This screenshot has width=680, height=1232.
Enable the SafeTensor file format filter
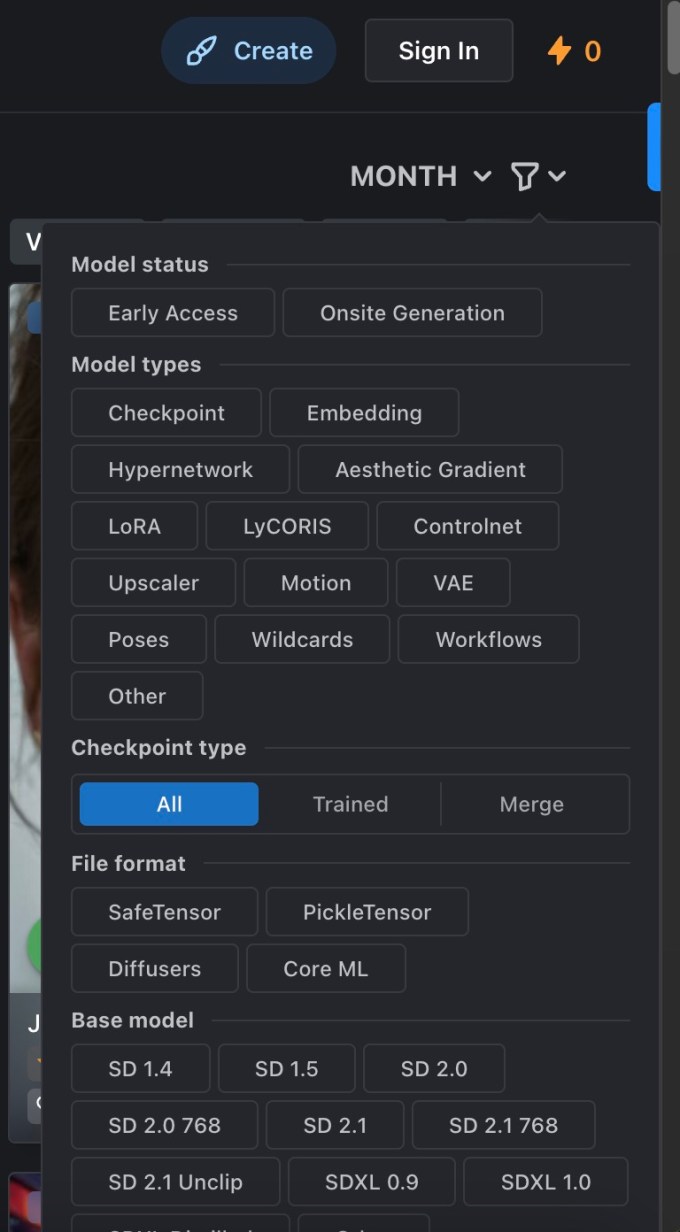point(164,912)
